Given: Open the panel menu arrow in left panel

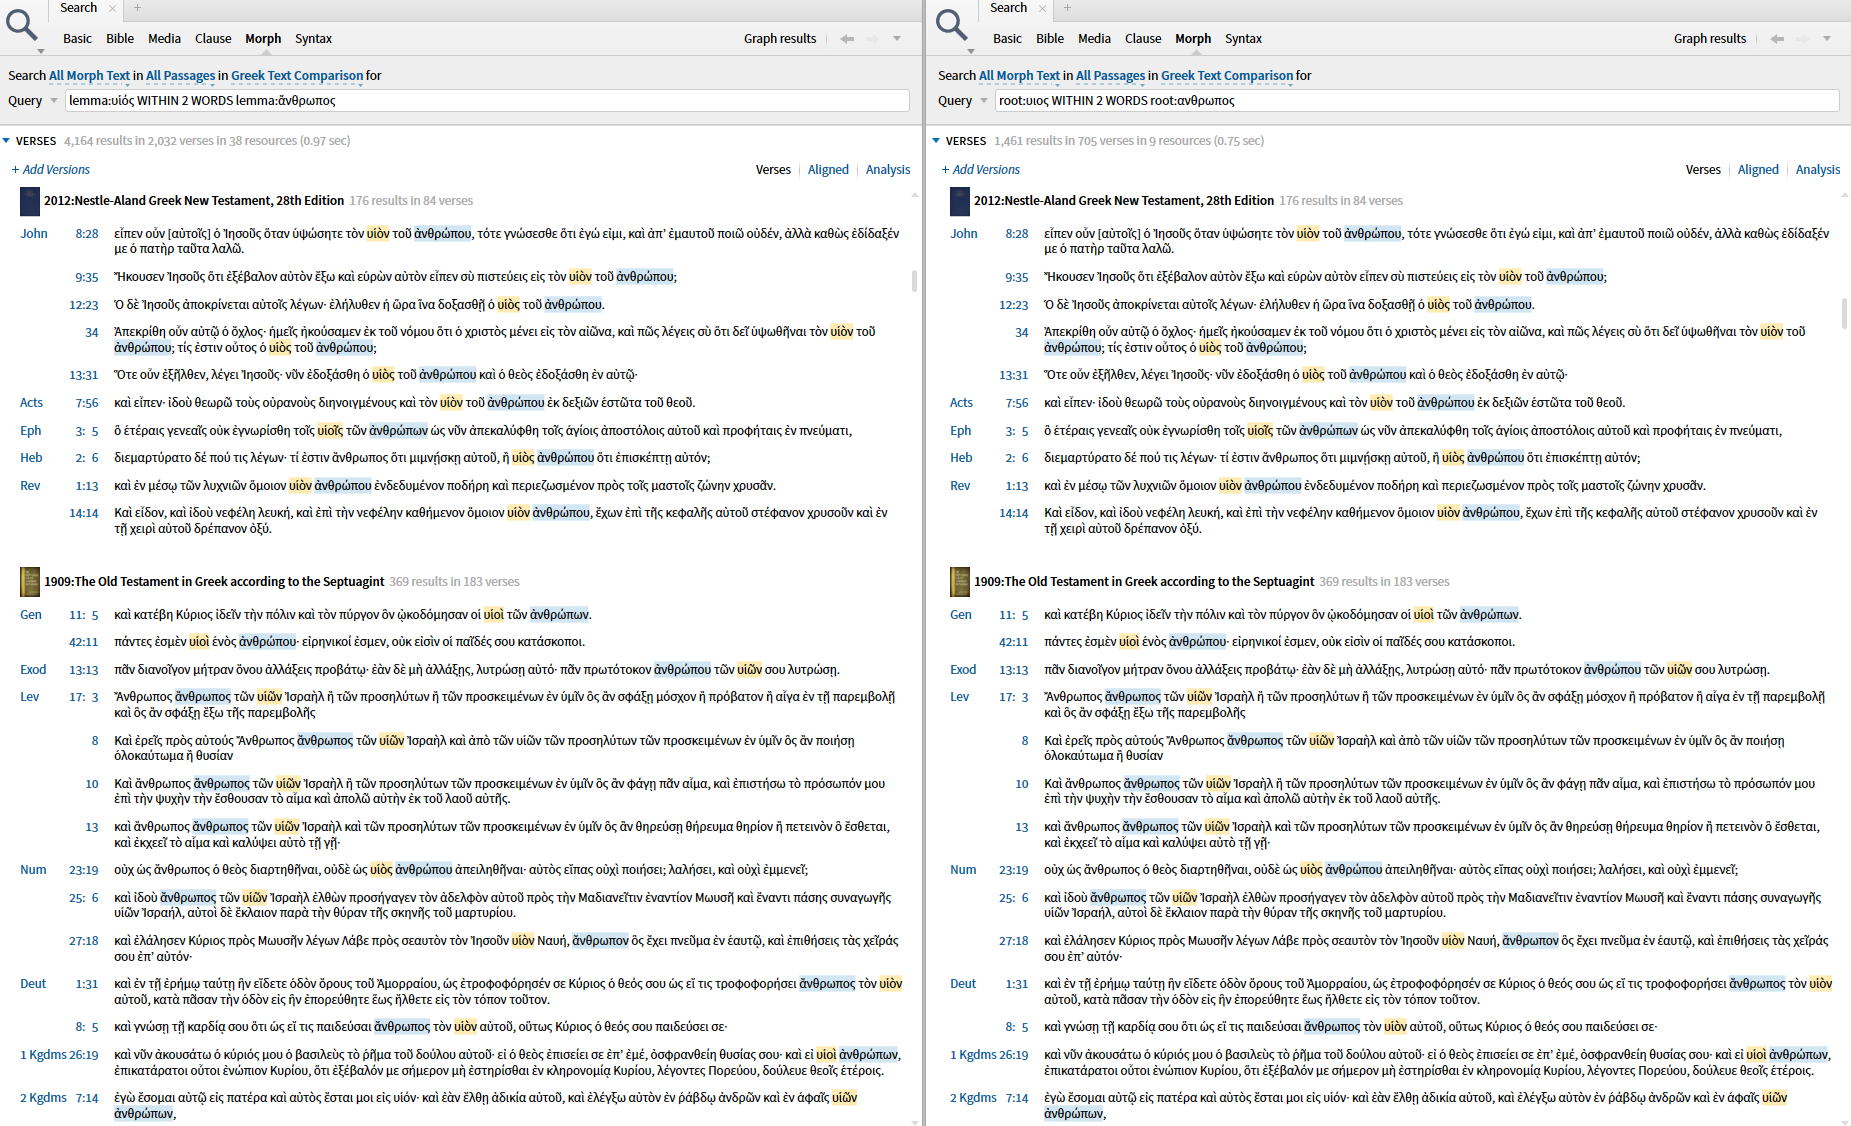Looking at the screenshot, I should point(897,39).
